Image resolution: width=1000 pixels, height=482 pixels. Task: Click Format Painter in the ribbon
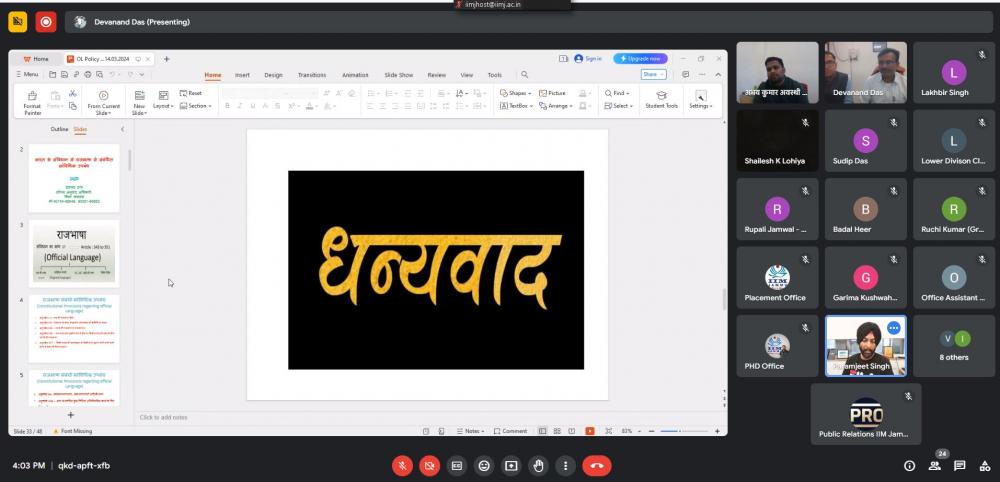(x=32, y=100)
